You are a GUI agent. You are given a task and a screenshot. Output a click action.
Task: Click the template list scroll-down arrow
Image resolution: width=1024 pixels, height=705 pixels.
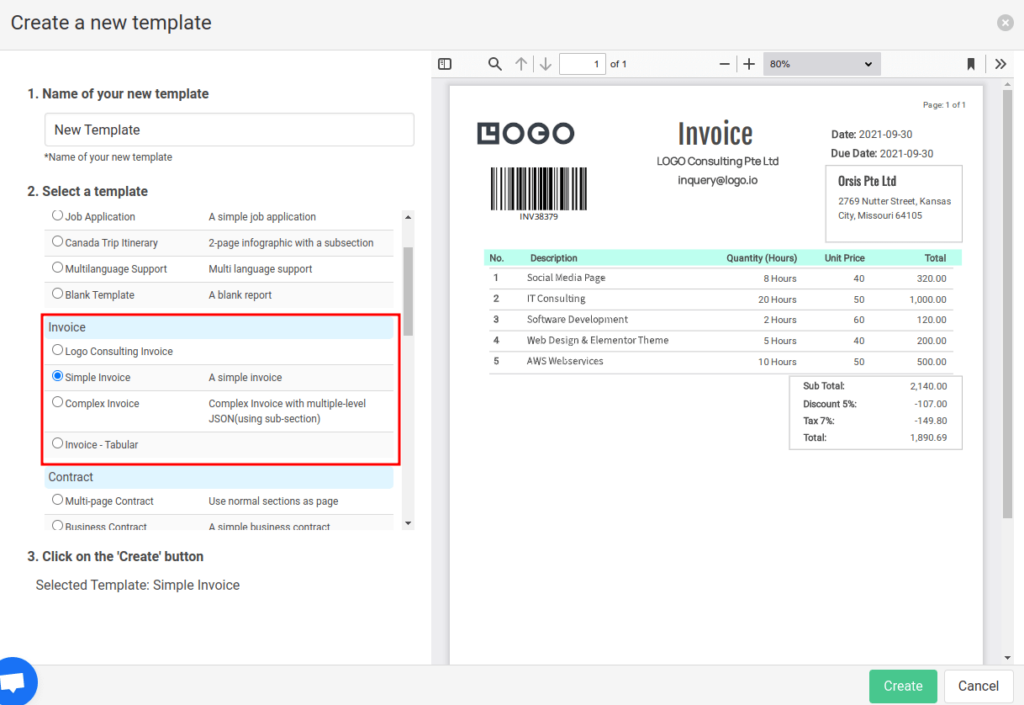[x=408, y=523]
